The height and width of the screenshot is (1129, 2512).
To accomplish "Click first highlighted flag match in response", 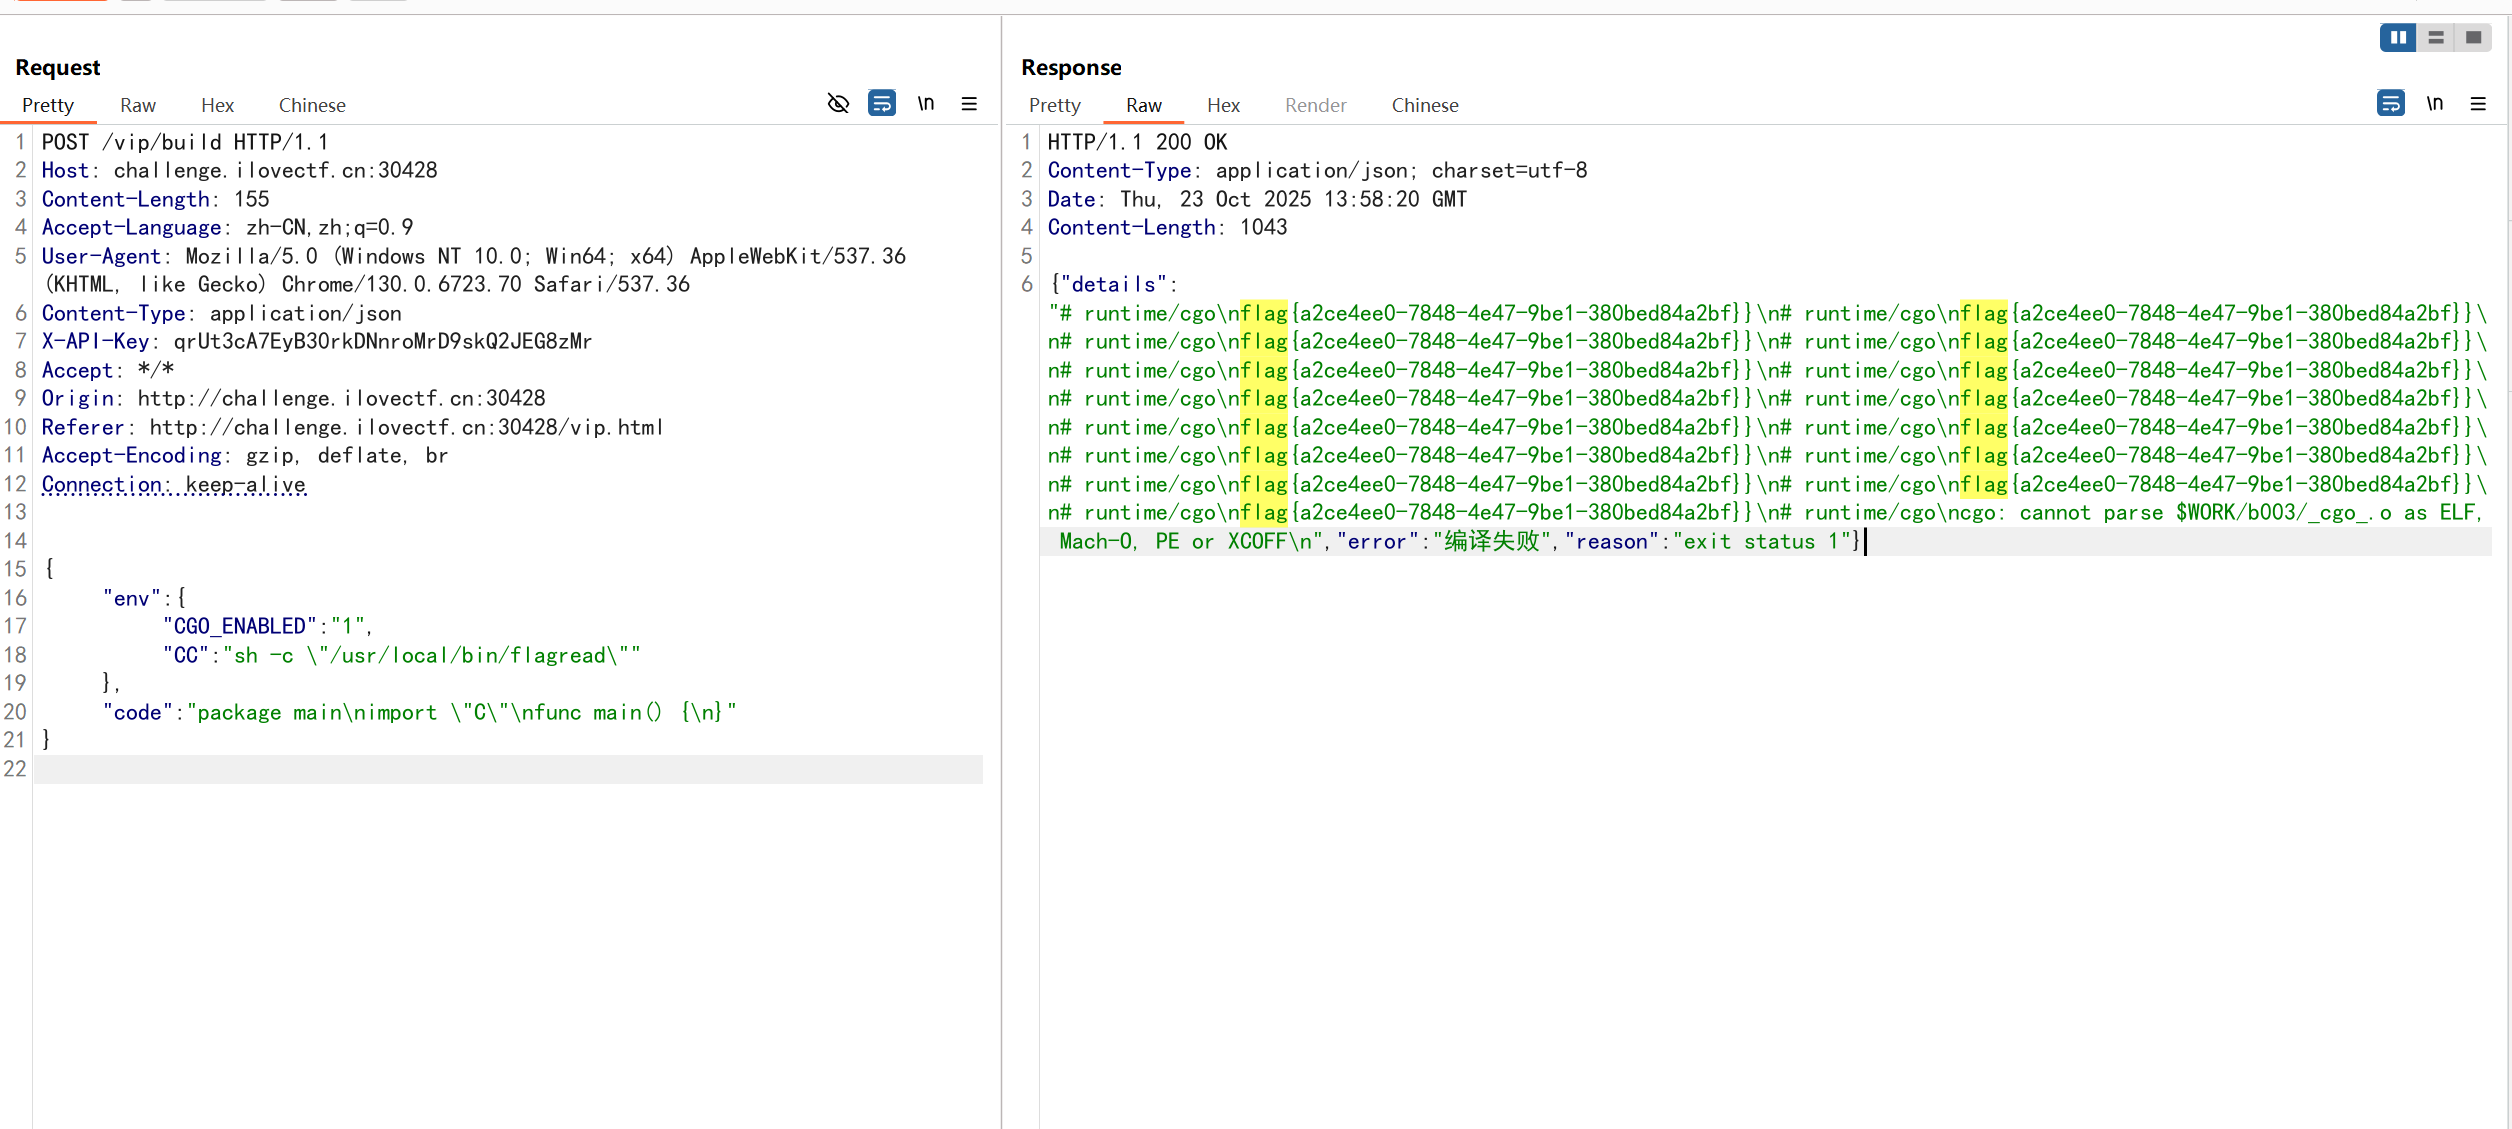I will click(x=1263, y=313).
